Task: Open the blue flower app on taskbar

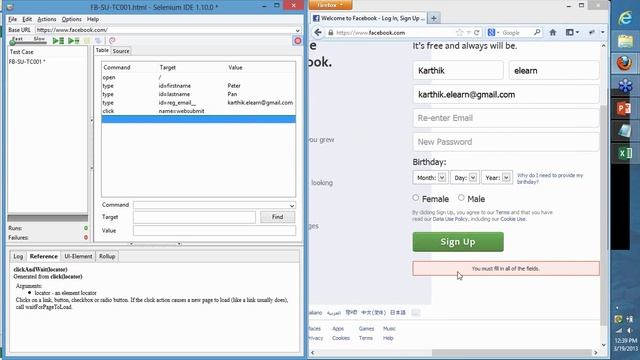Action: pyautogui.click(x=624, y=86)
